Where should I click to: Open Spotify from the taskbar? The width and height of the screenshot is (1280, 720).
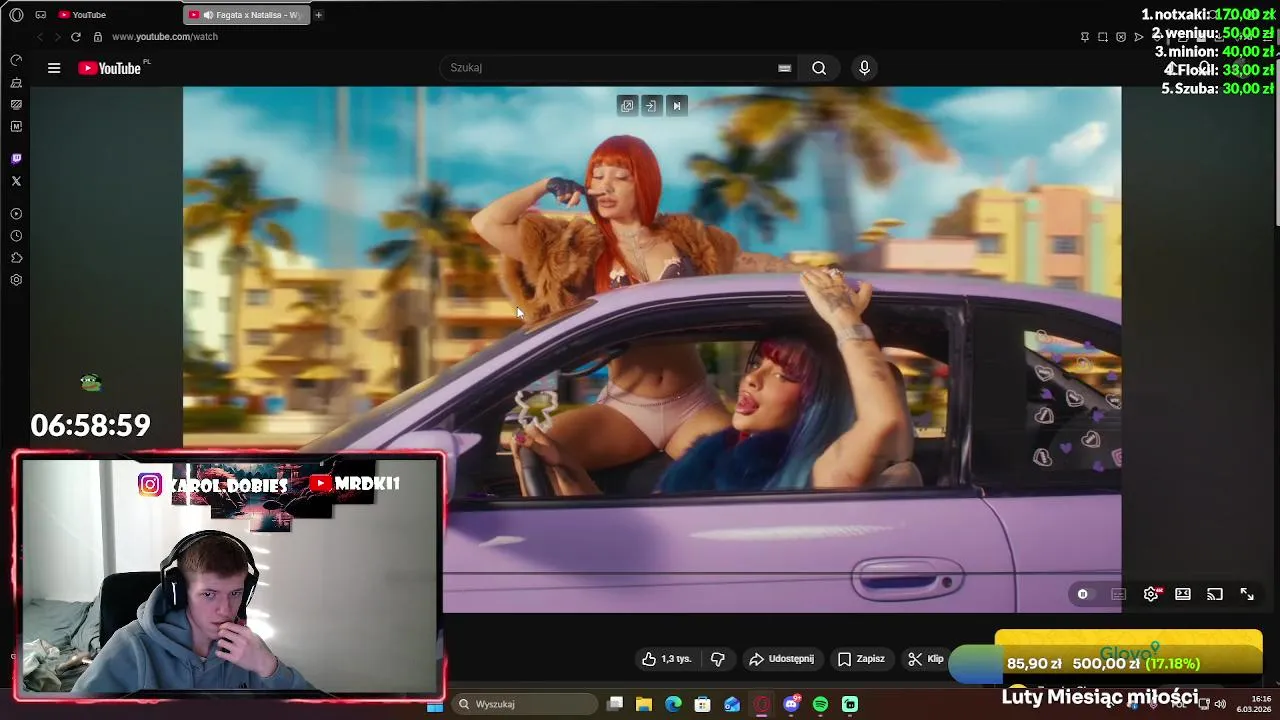(821, 705)
